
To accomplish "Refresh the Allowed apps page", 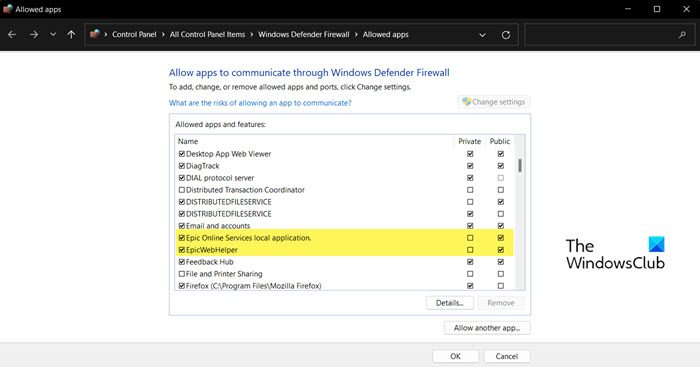I will pyautogui.click(x=506, y=35).
